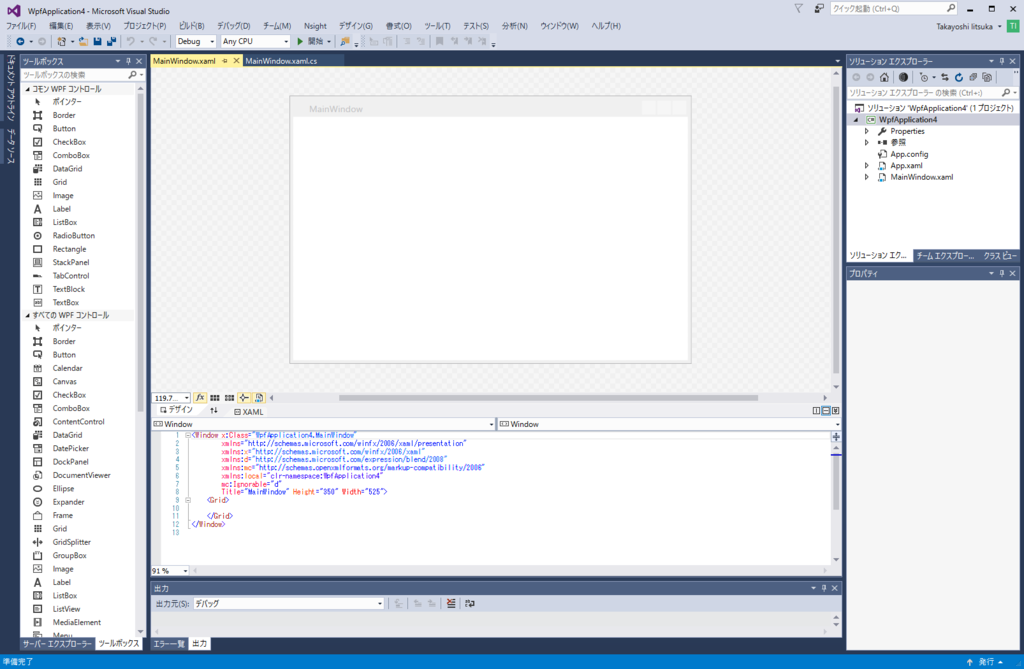Select the RadioButton control in Toolbox

pos(73,236)
